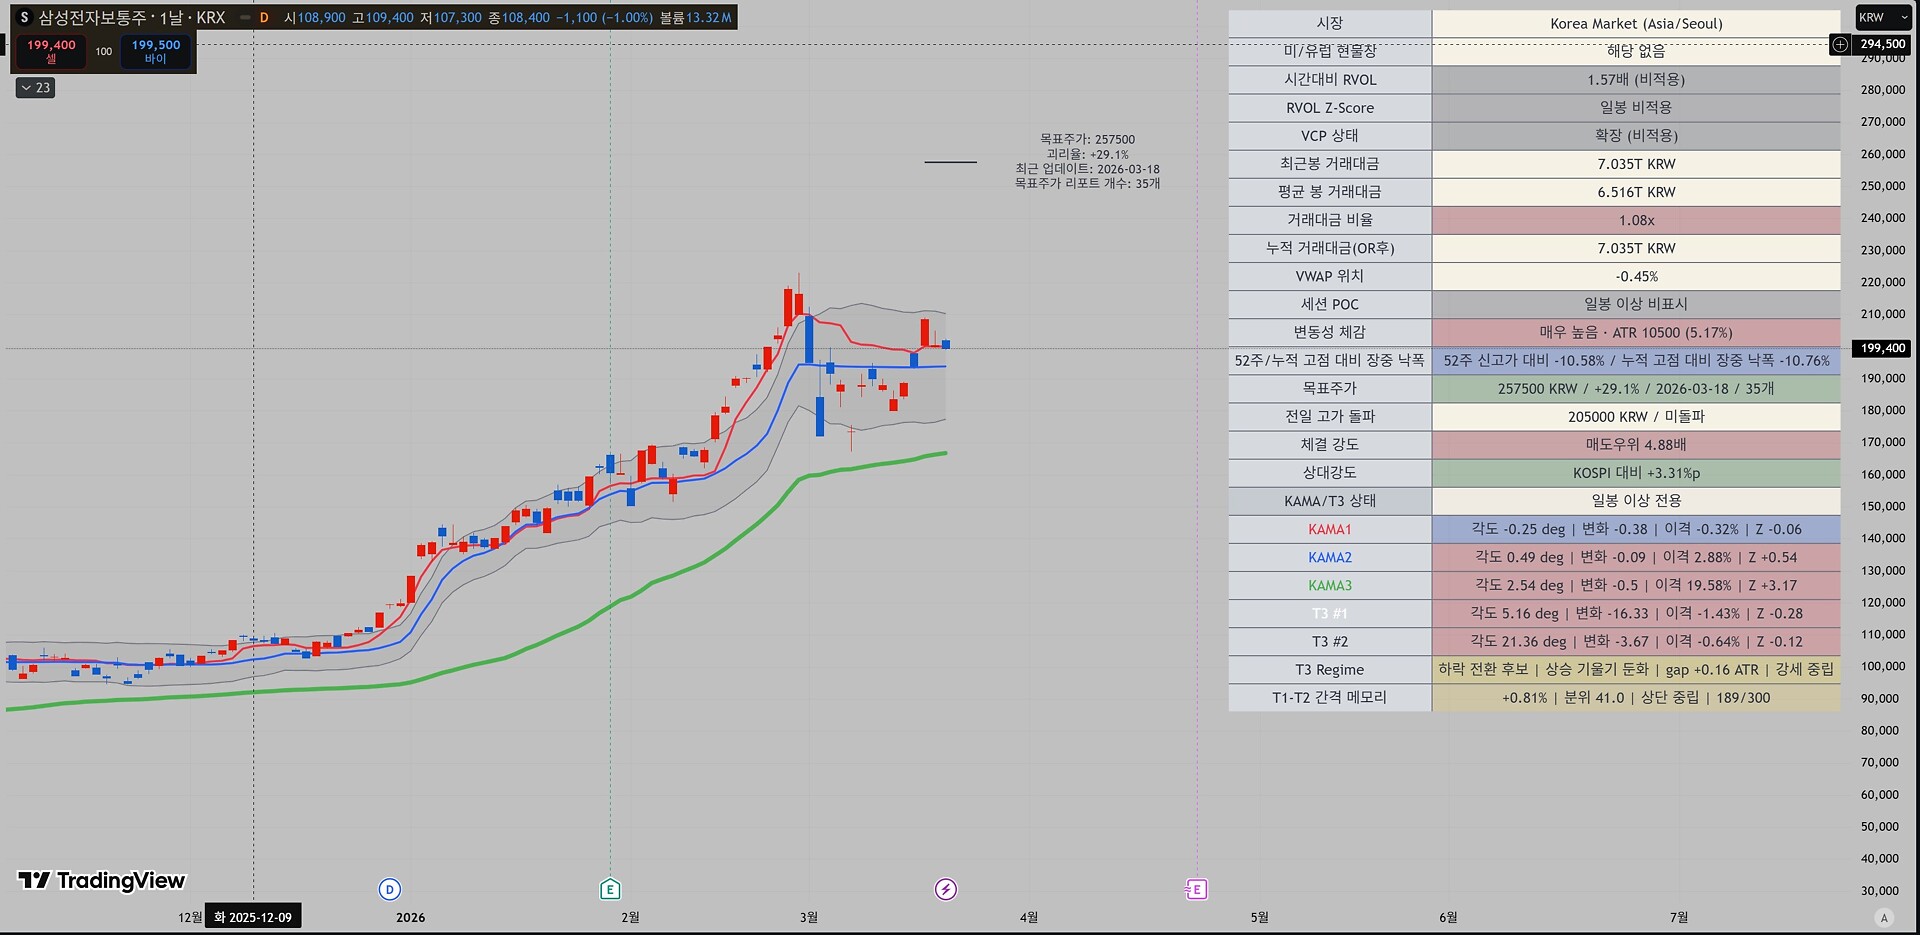This screenshot has height=935, width=1920.
Task: Click the volume value 볼륨13.32M
Action: 696,18
